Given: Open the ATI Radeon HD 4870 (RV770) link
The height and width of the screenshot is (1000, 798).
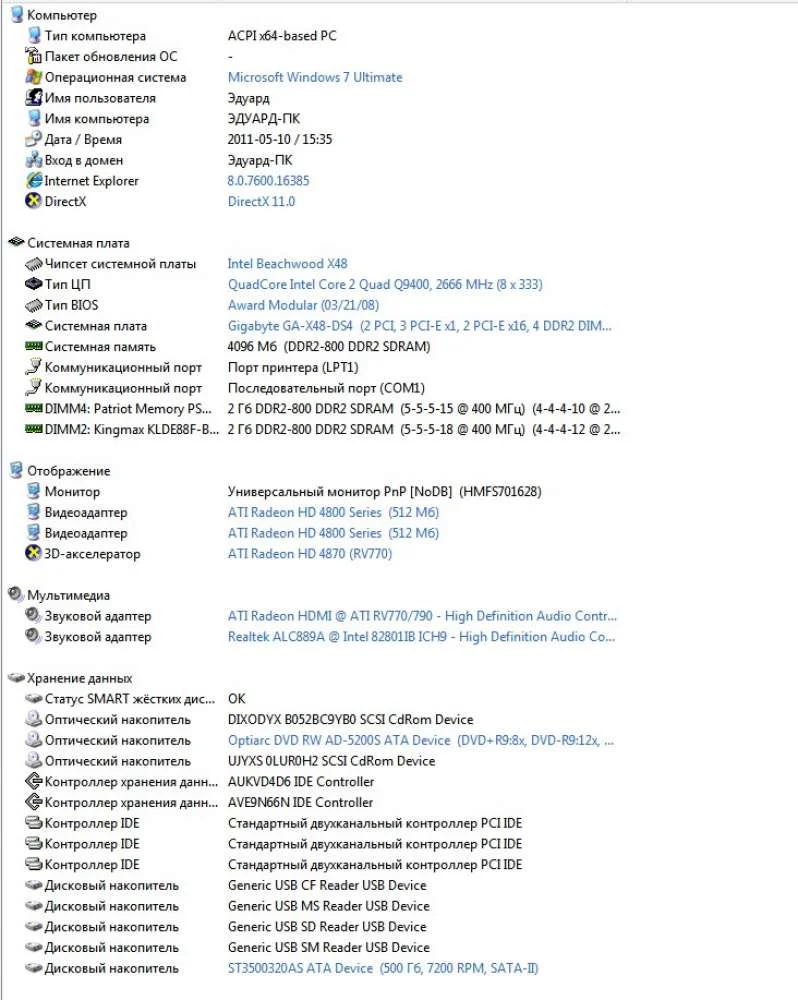Looking at the screenshot, I should click(310, 554).
